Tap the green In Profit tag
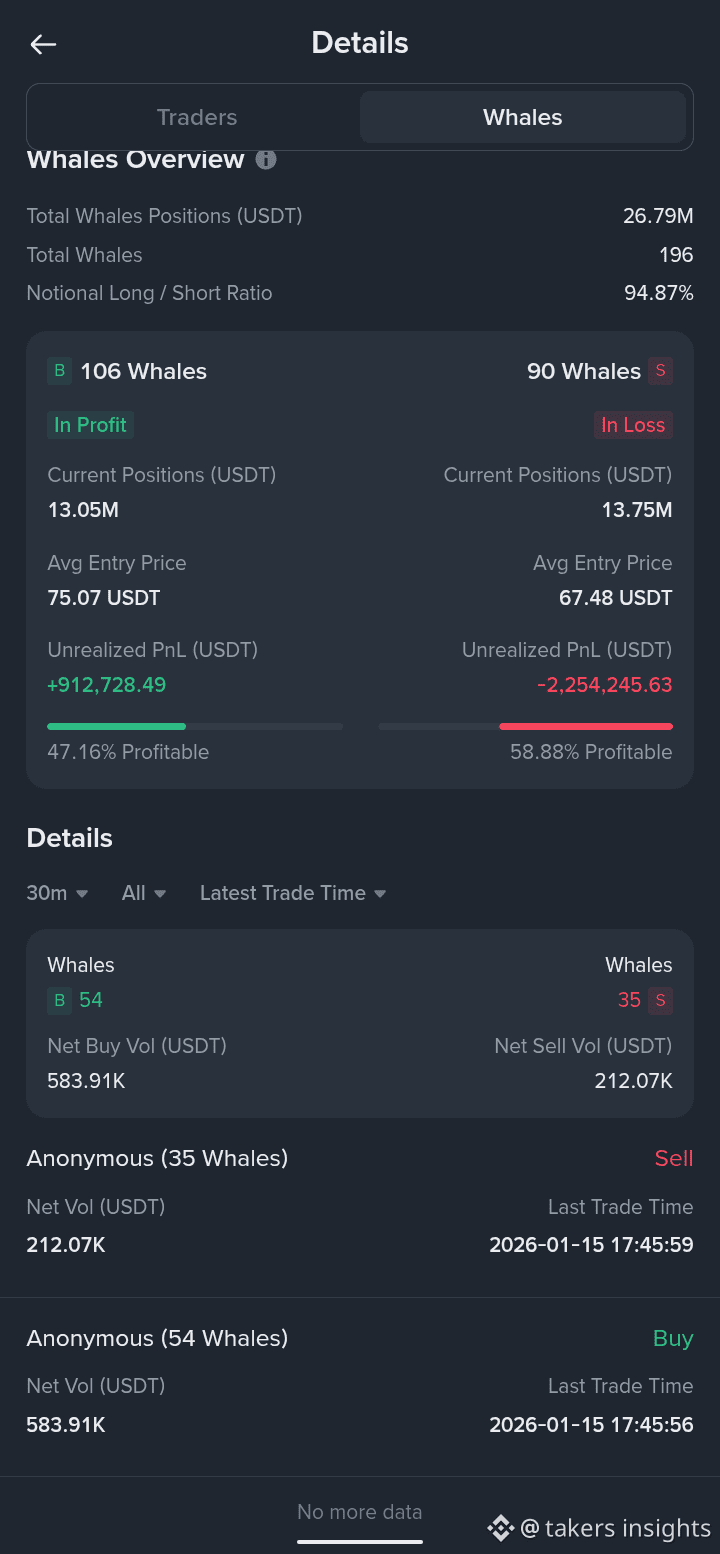This screenshot has width=720, height=1554. (90, 425)
